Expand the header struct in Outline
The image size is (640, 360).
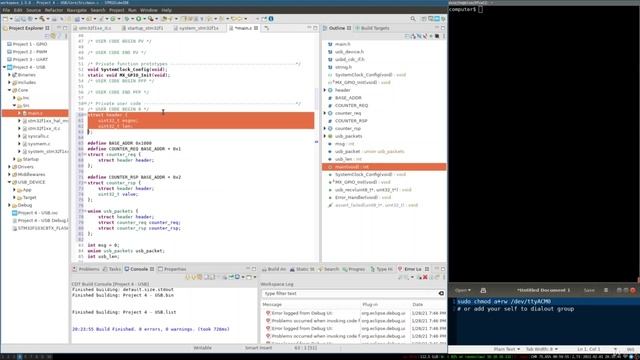[x=325, y=90]
